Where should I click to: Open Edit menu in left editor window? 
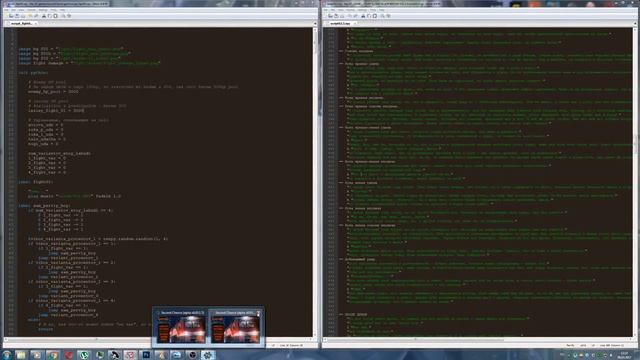[13, 10]
